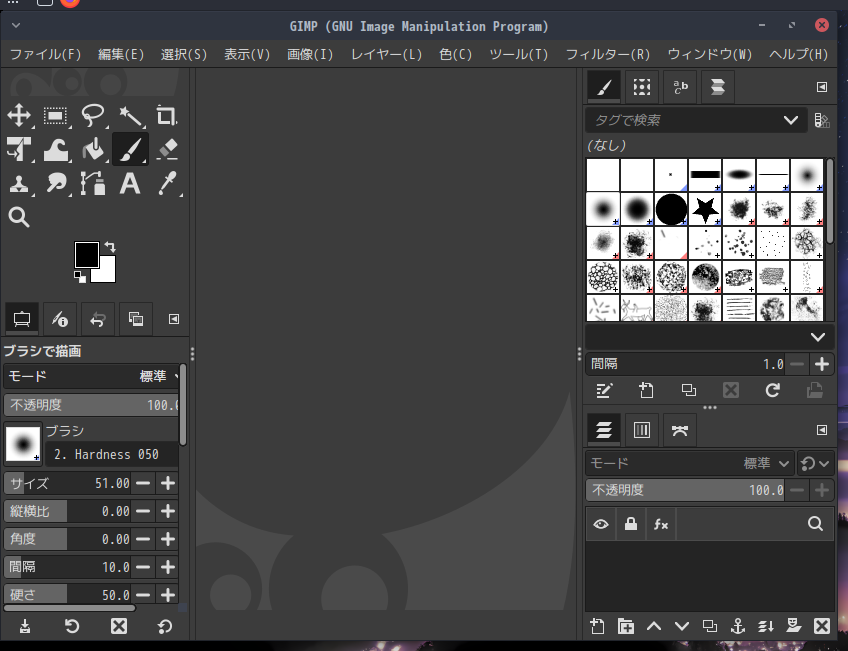Image resolution: width=848 pixels, height=651 pixels.
Task: Select the star-shaped brush thumbnail
Action: pyautogui.click(x=705, y=209)
